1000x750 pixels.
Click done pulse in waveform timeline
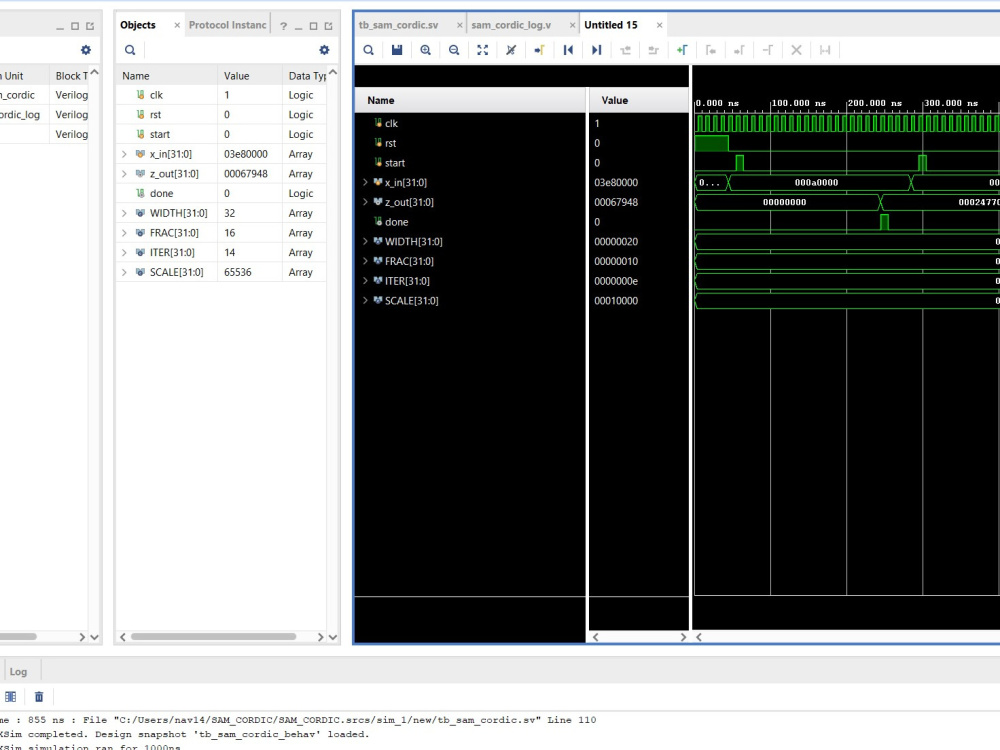tap(884, 221)
